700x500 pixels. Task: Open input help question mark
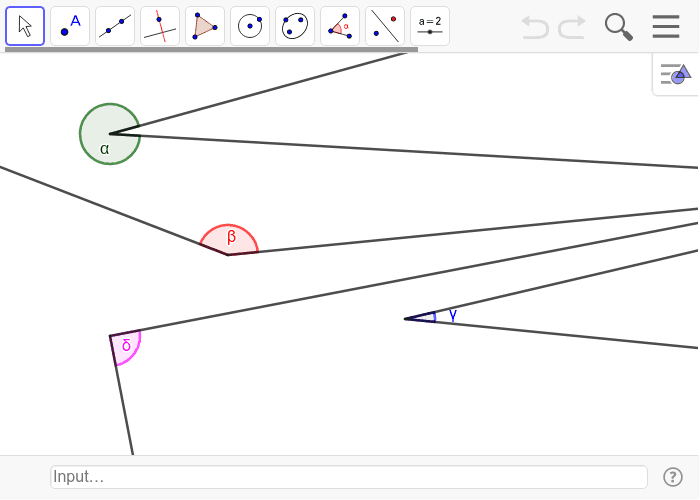pos(672,477)
